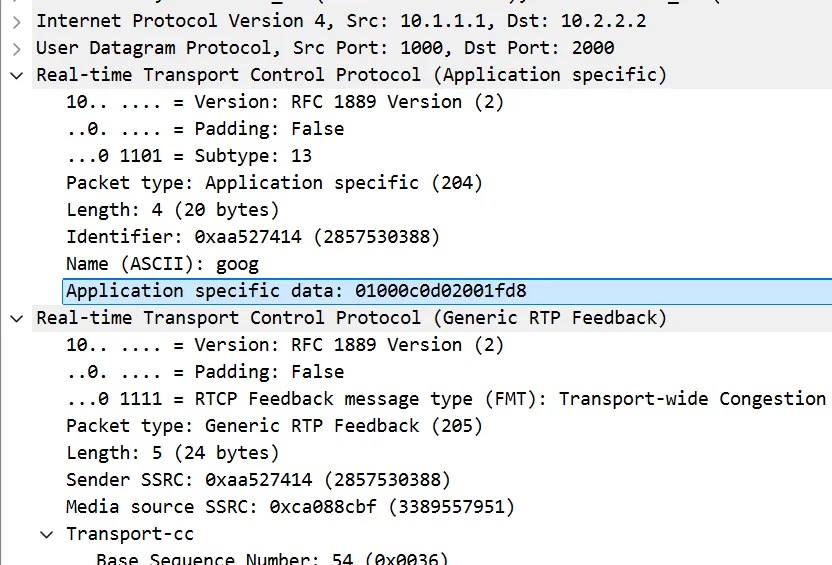
Task: Collapse the Application specific RTCP section
Action: pos(16,75)
